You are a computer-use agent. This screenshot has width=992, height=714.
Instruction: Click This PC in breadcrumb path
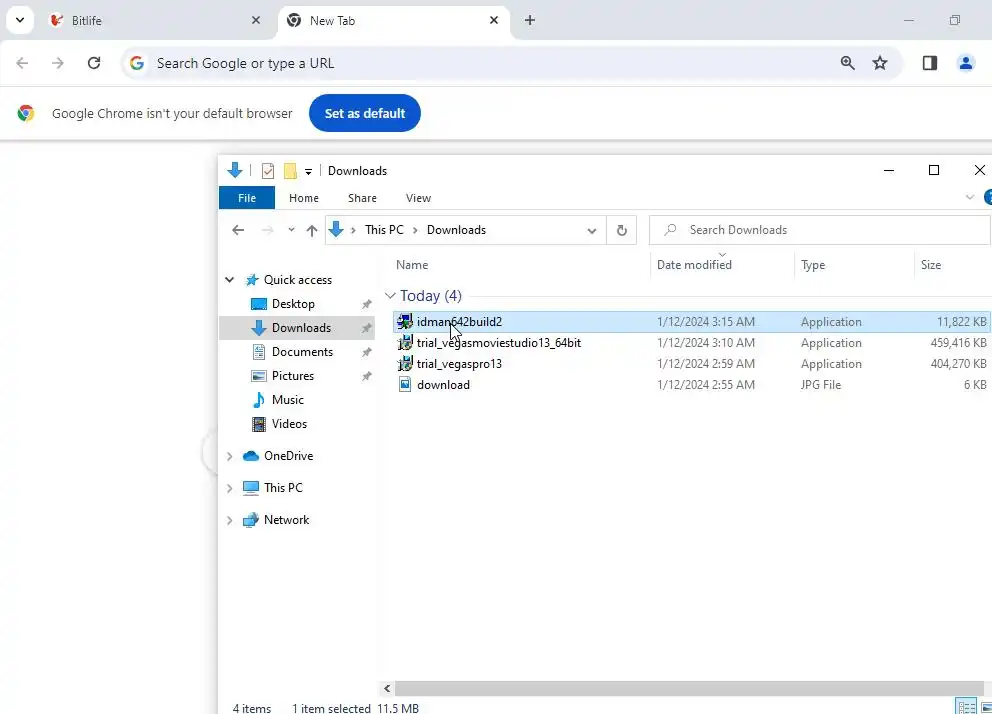tap(384, 230)
